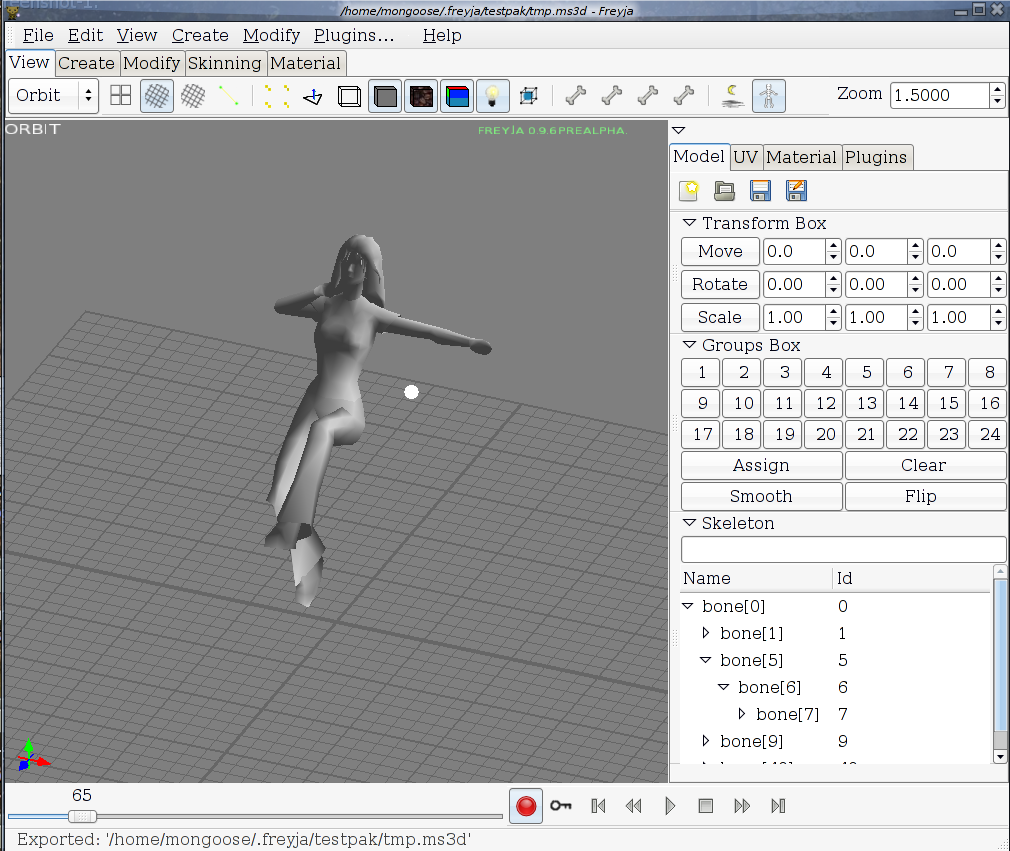The height and width of the screenshot is (851, 1010).
Task: Click the Scale button
Action: pyautogui.click(x=720, y=317)
